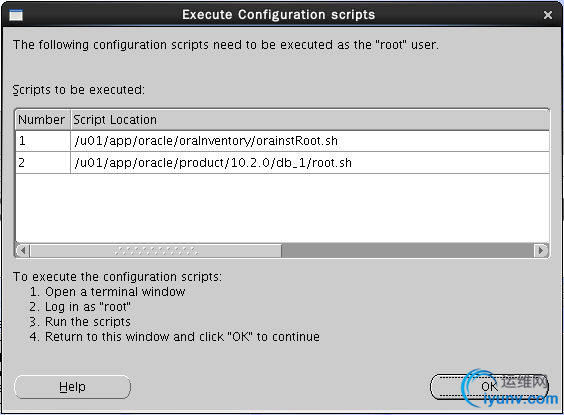
Task: Click the horizontal scrollbar thumb
Action: point(156,250)
